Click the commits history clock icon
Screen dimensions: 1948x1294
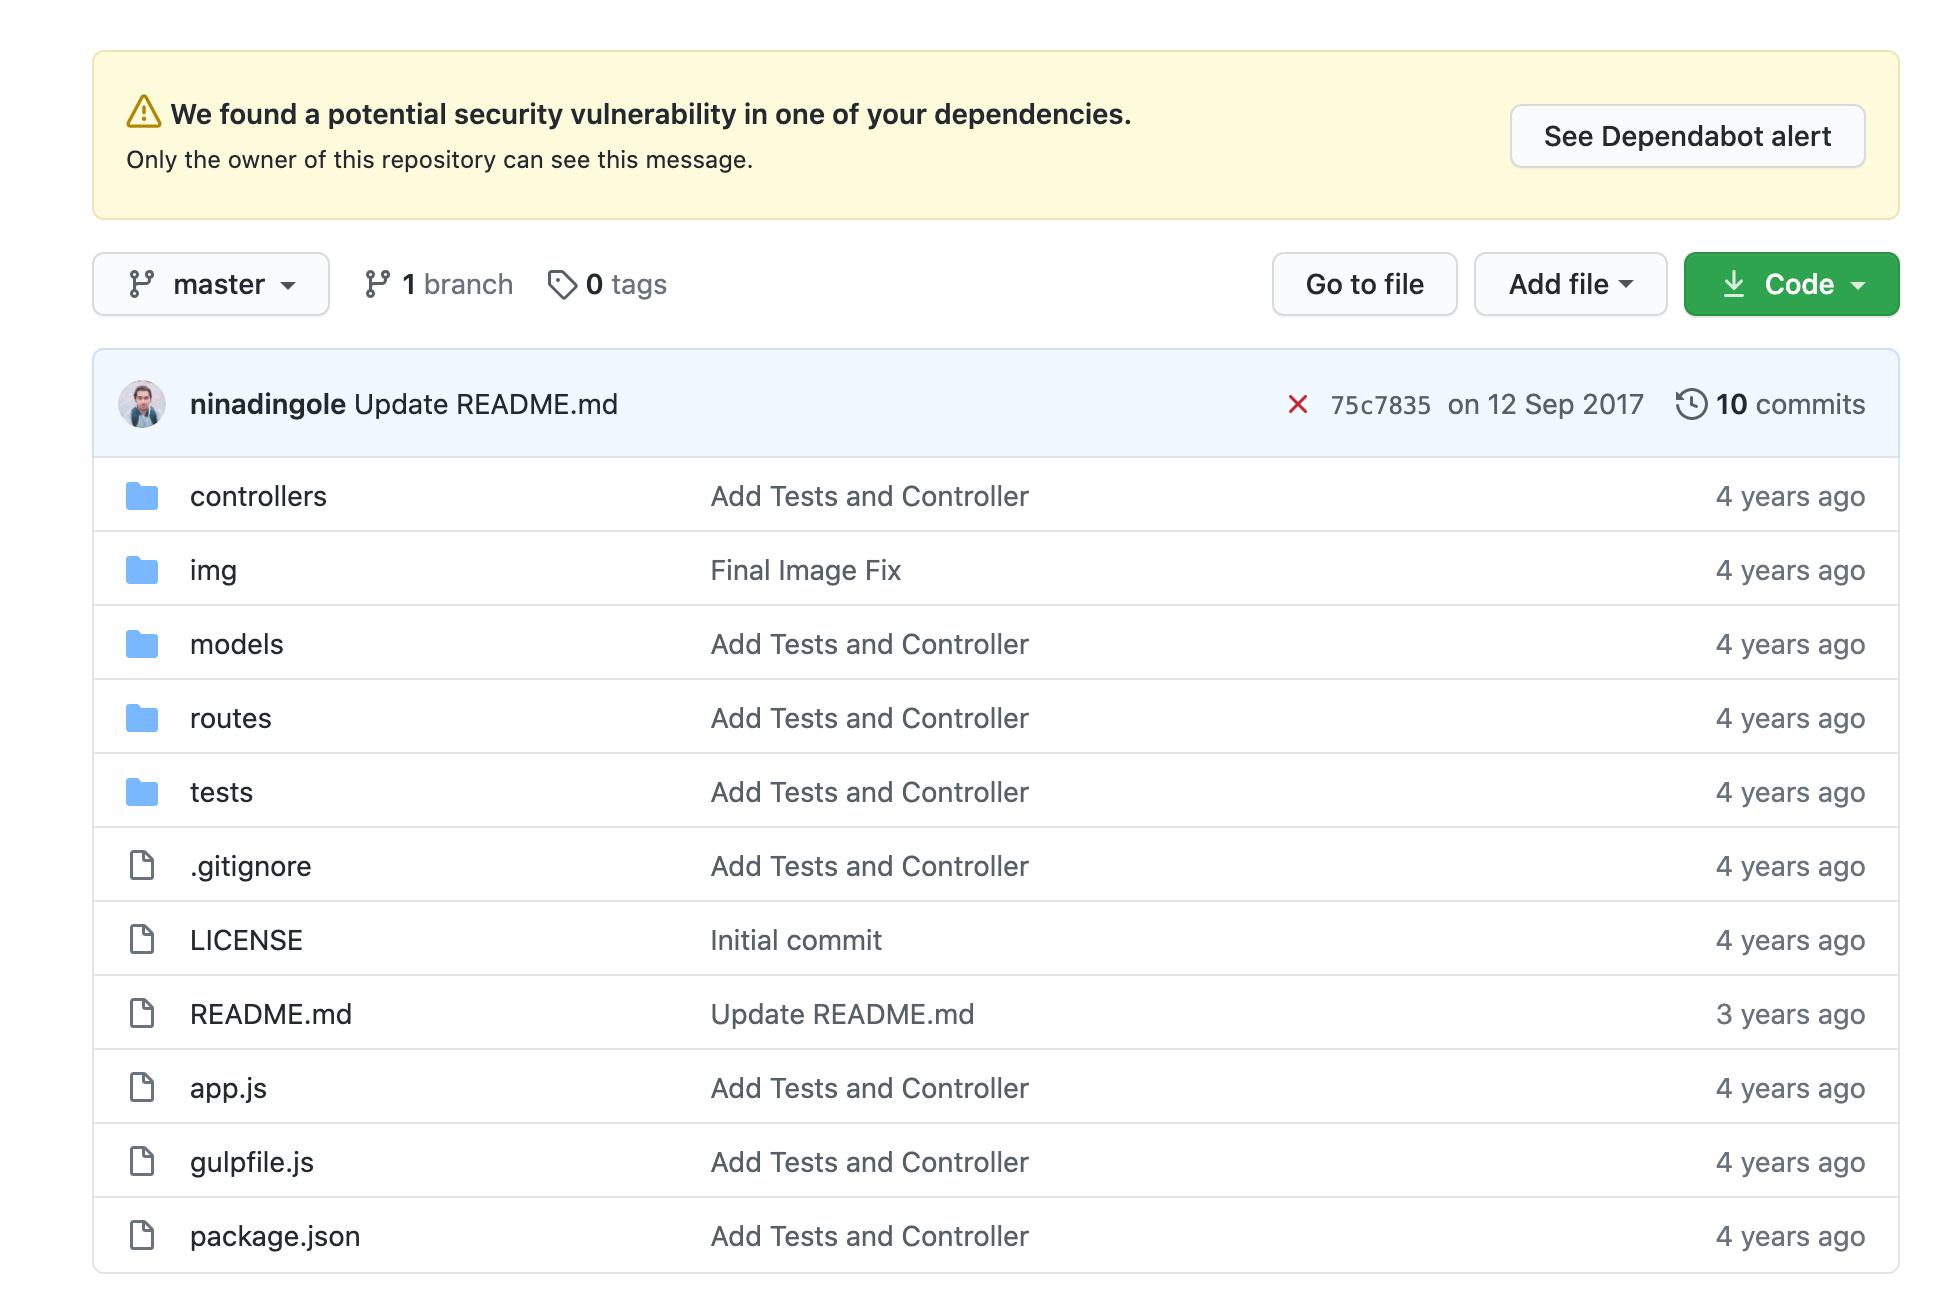coord(1690,404)
